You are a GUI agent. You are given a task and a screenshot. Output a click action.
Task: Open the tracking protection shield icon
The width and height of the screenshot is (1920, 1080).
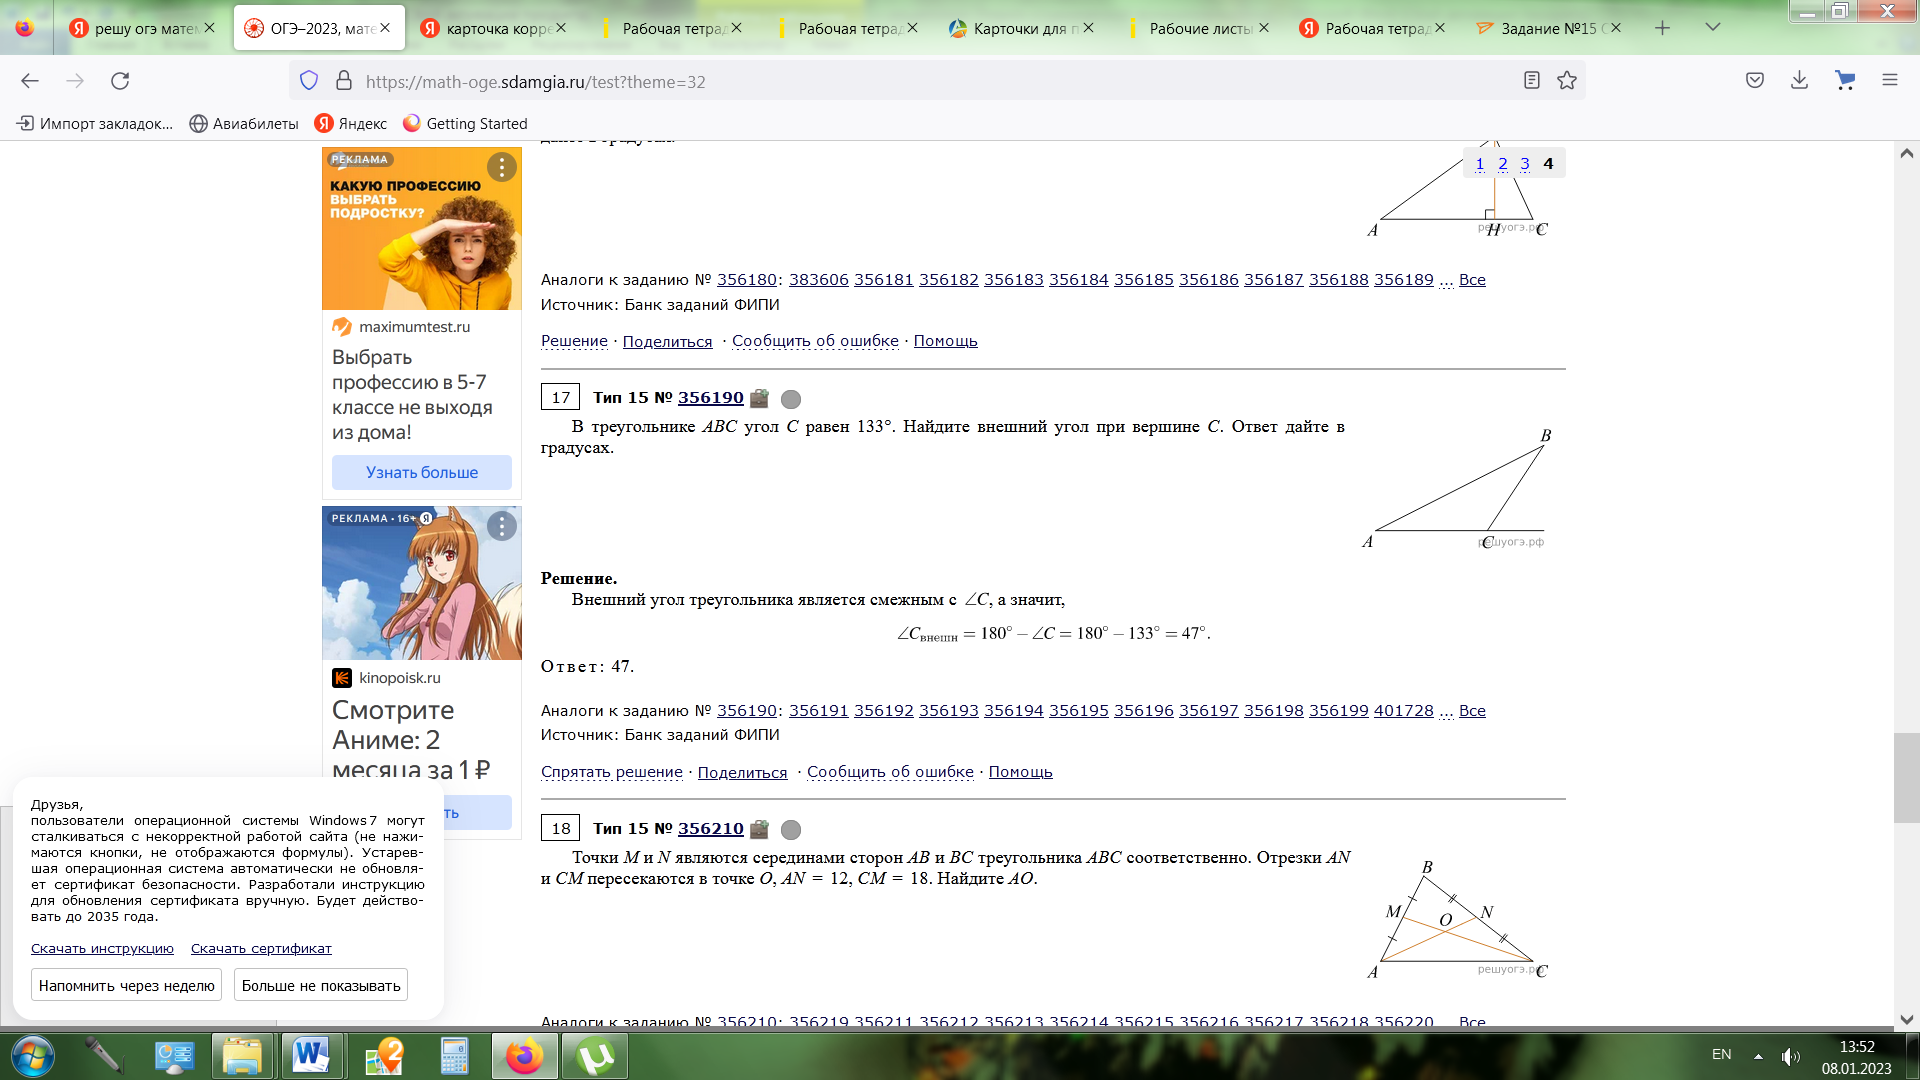pyautogui.click(x=309, y=81)
